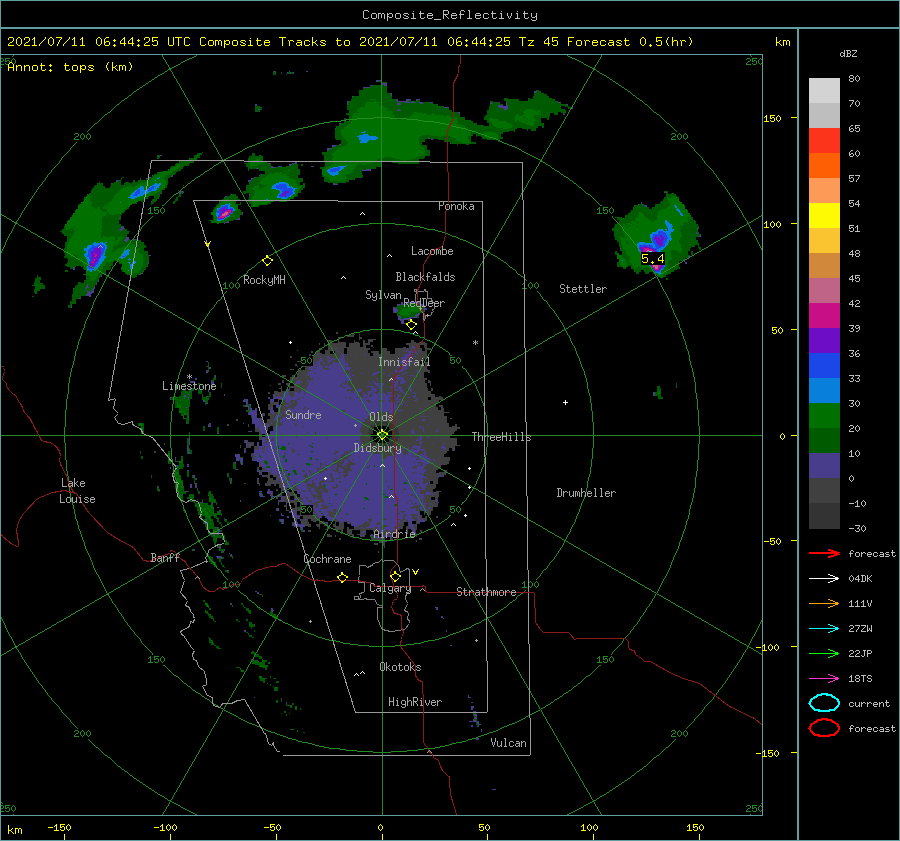This screenshot has height=841, width=900.
Task: Click the magenta 39-42 dBZ color swatch
Action: (x=824, y=316)
